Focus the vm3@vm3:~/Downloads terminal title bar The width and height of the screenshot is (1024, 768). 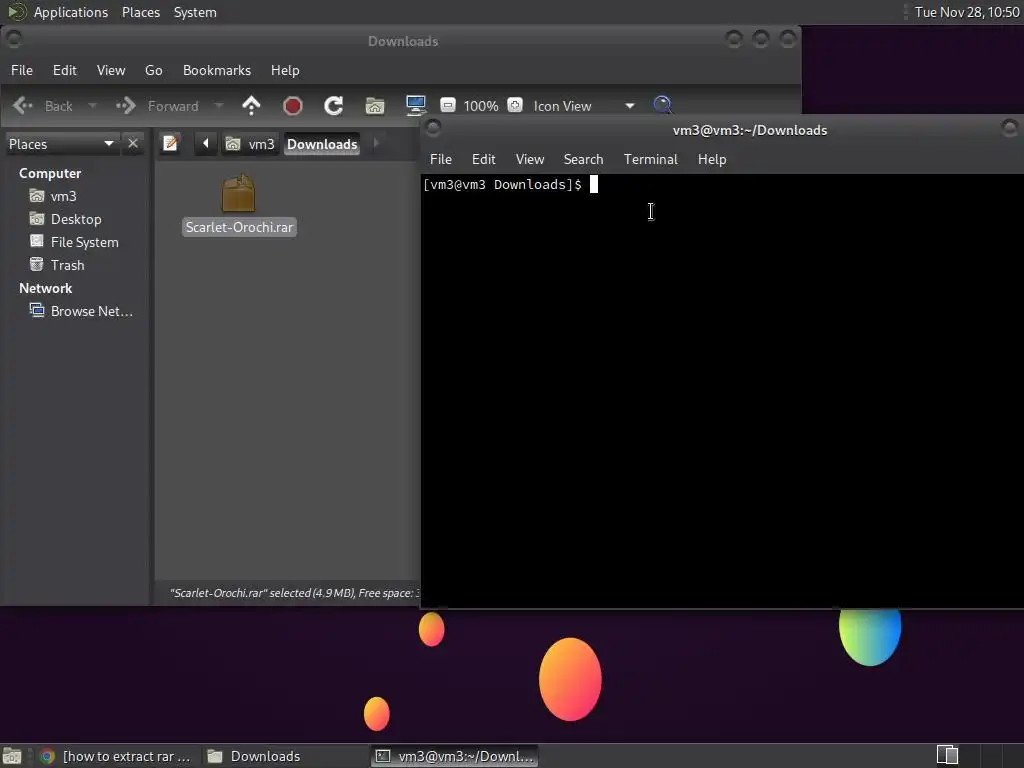pos(750,130)
